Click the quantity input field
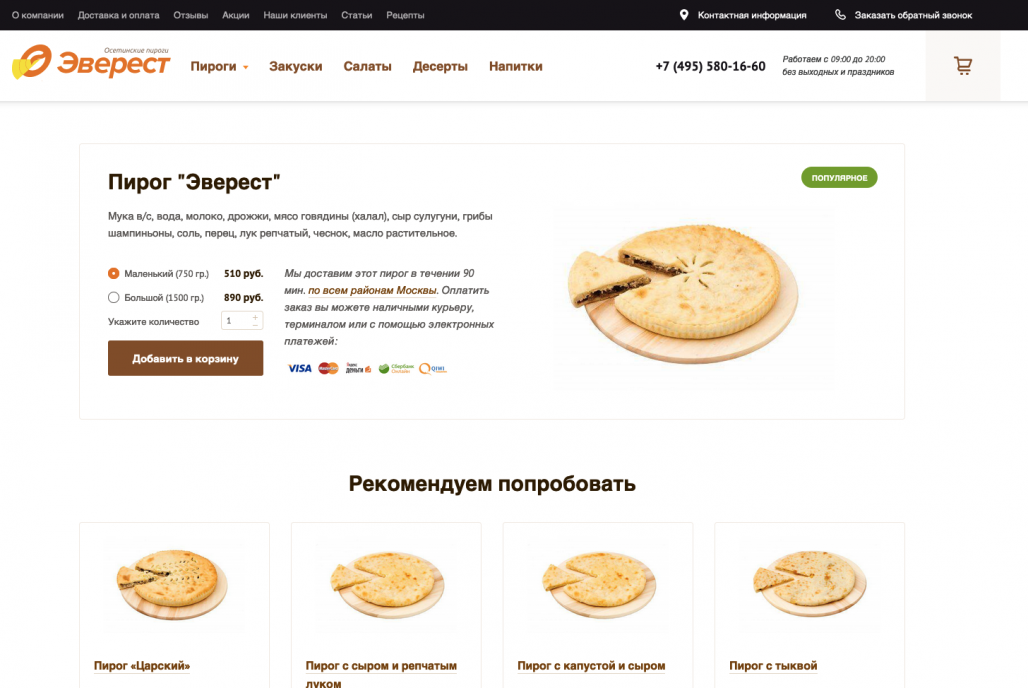This screenshot has height=688, width=1028. [242, 321]
